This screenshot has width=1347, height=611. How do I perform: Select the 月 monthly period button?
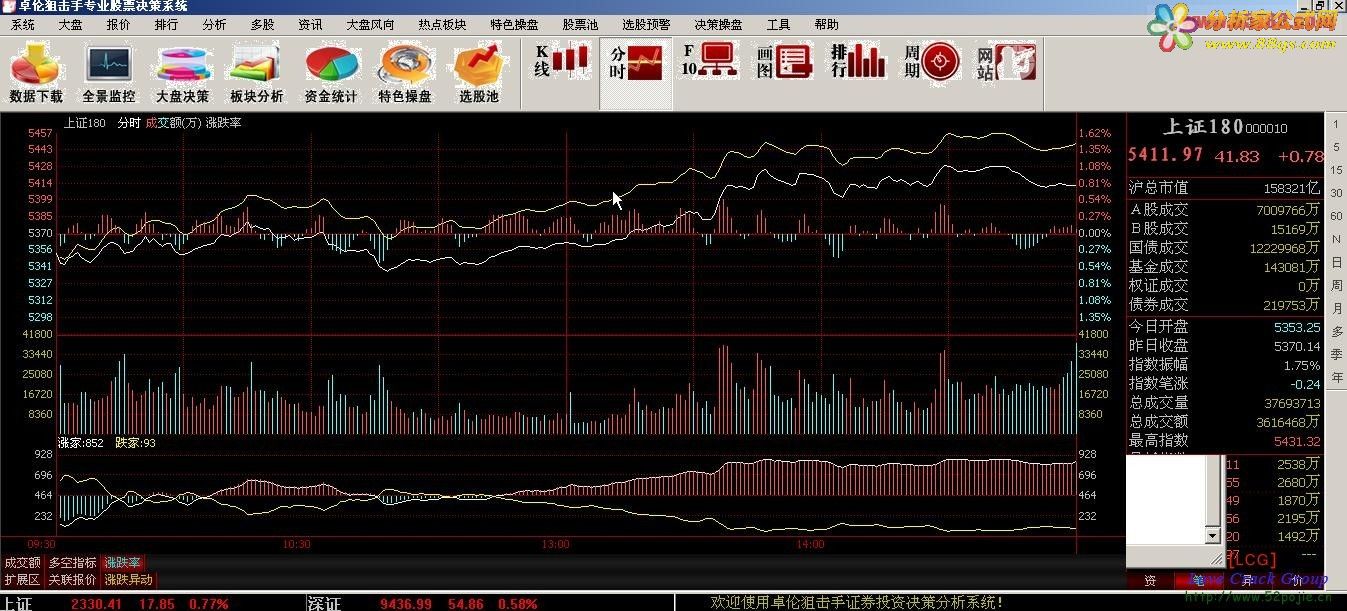pos(1336,308)
